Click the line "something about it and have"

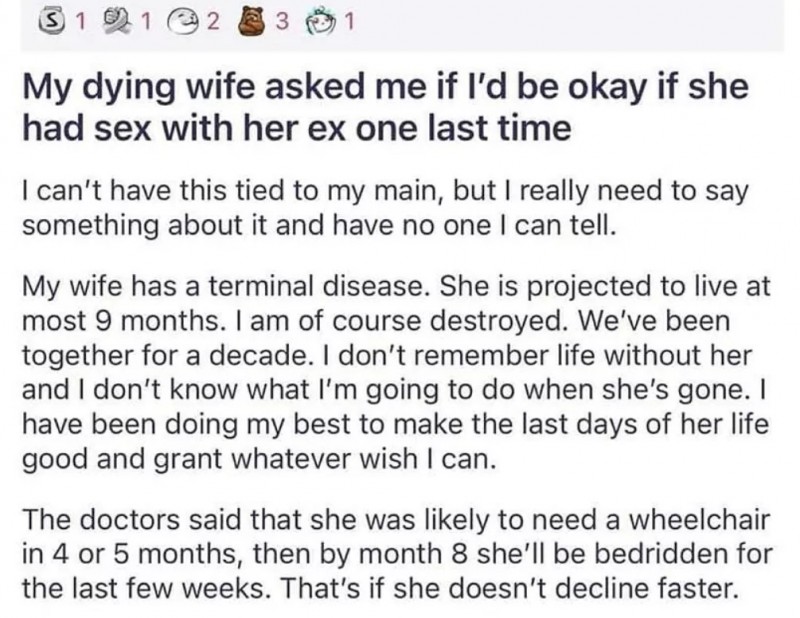[320, 226]
